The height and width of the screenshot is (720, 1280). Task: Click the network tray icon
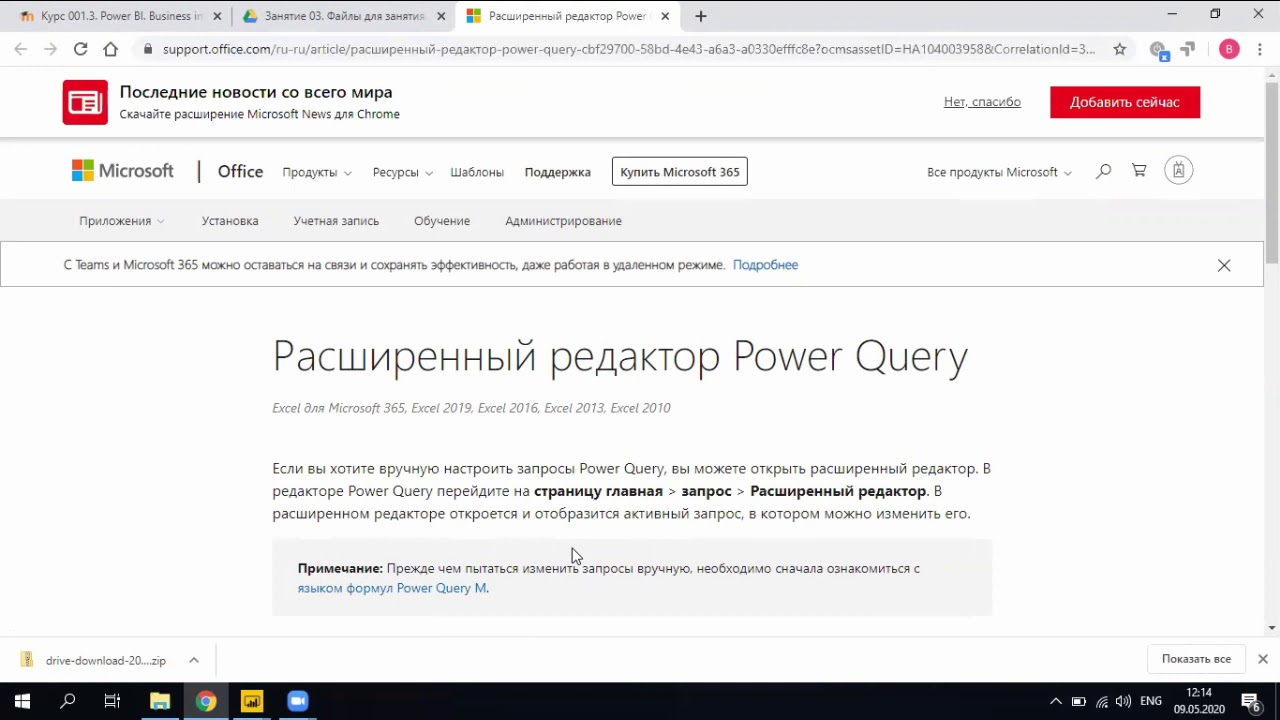click(x=1102, y=701)
